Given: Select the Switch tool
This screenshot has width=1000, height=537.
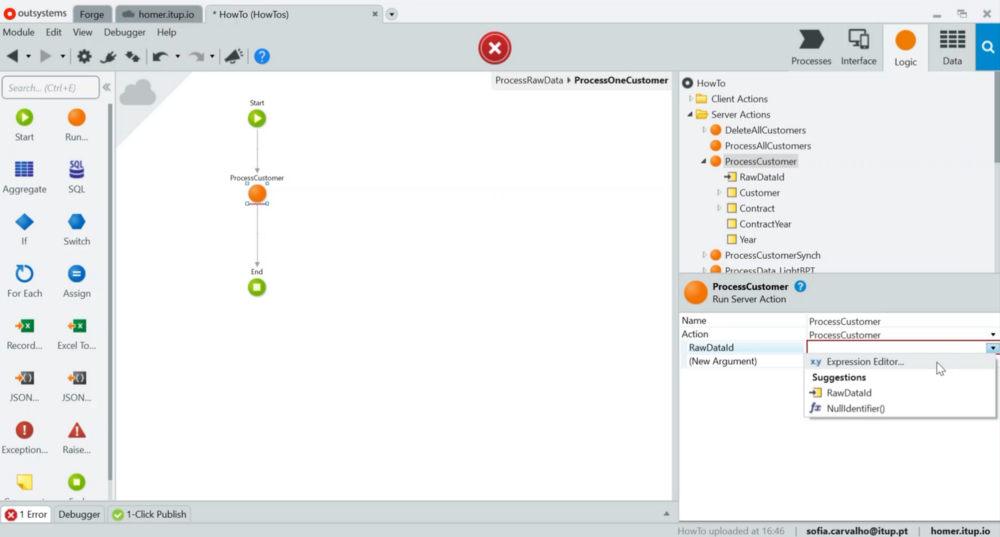Looking at the screenshot, I should click(77, 230).
